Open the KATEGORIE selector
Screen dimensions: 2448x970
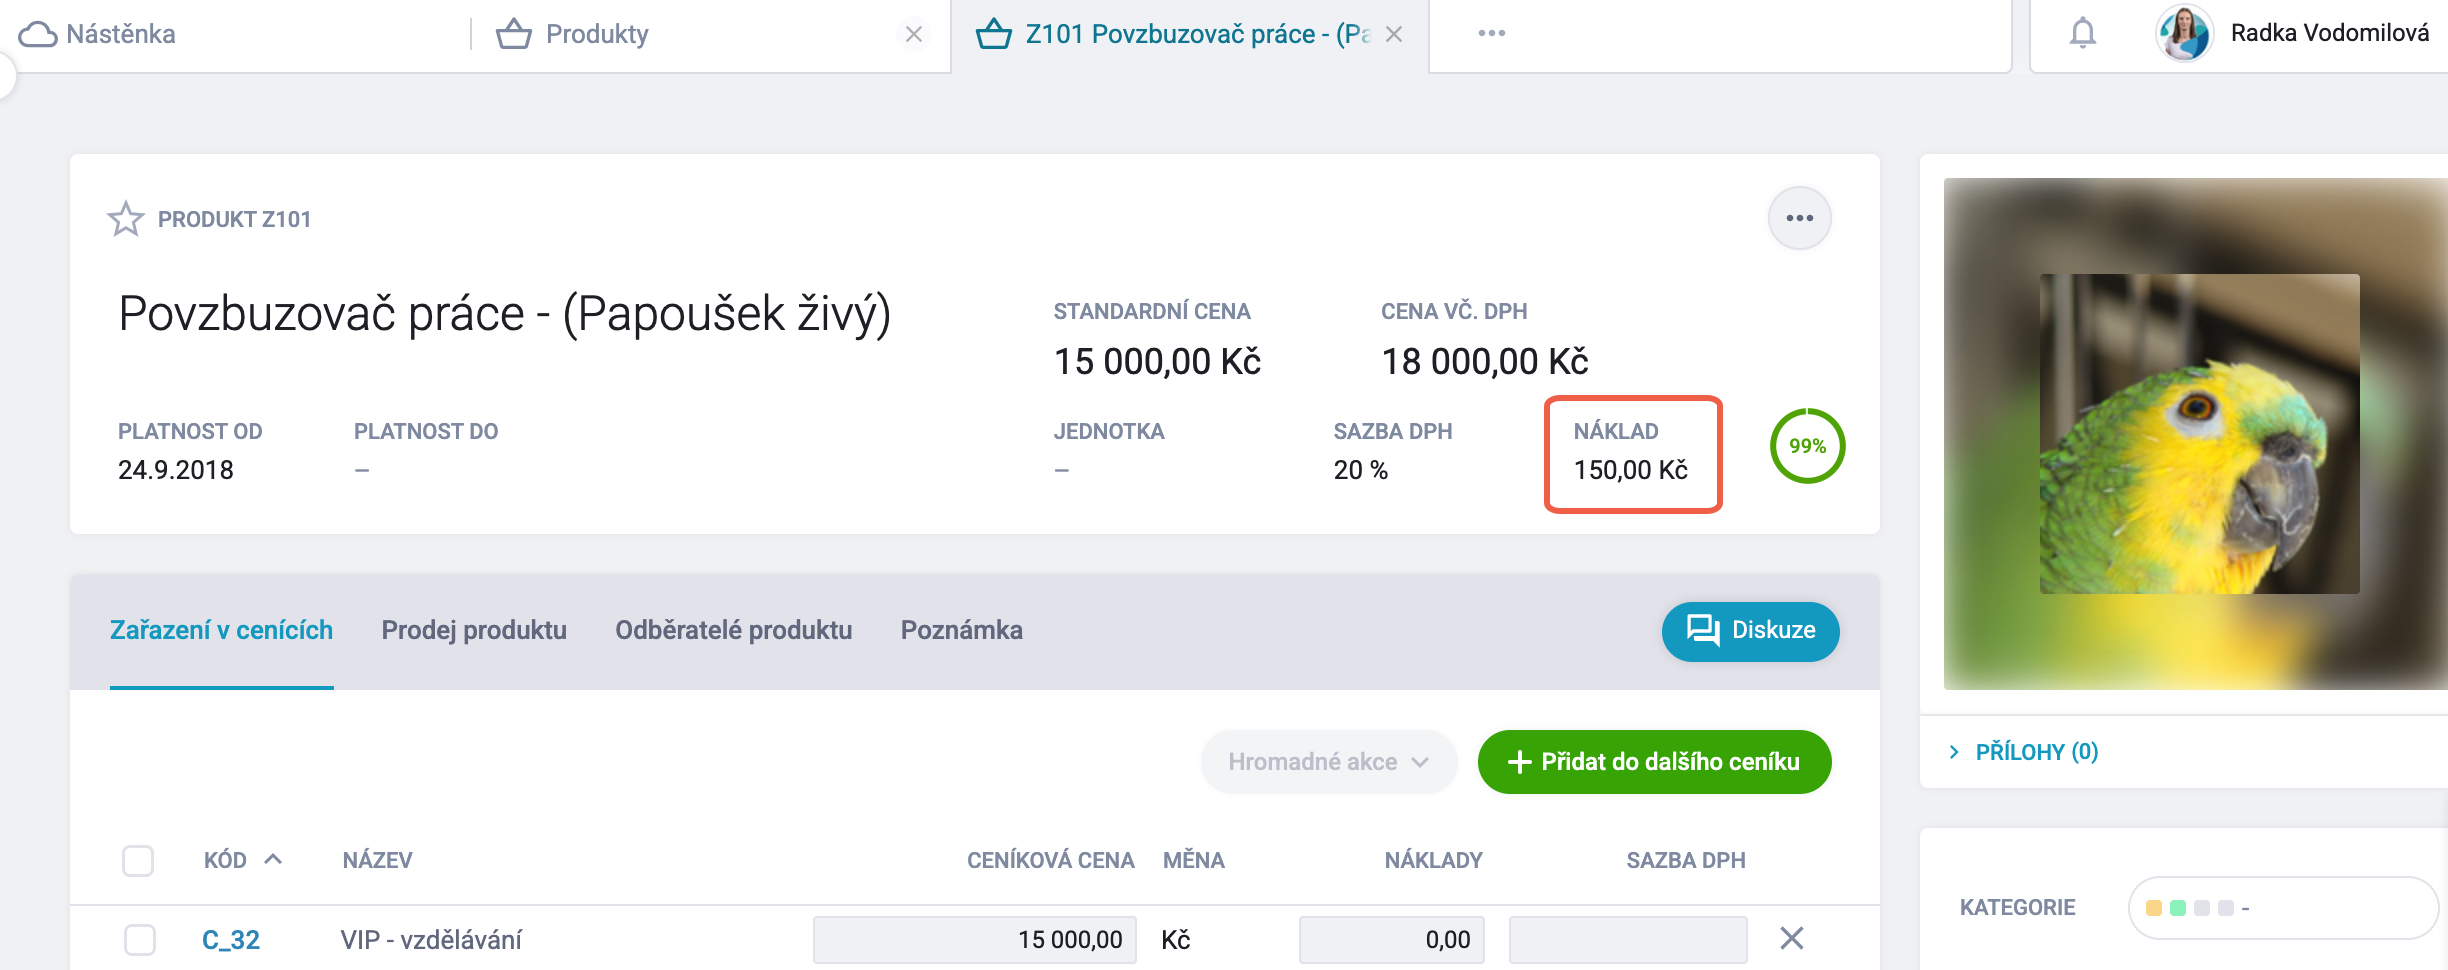point(2284,908)
